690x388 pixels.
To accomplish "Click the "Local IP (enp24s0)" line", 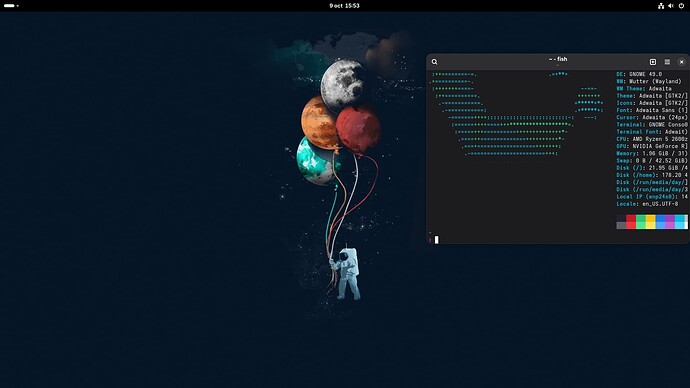I will coord(652,197).
